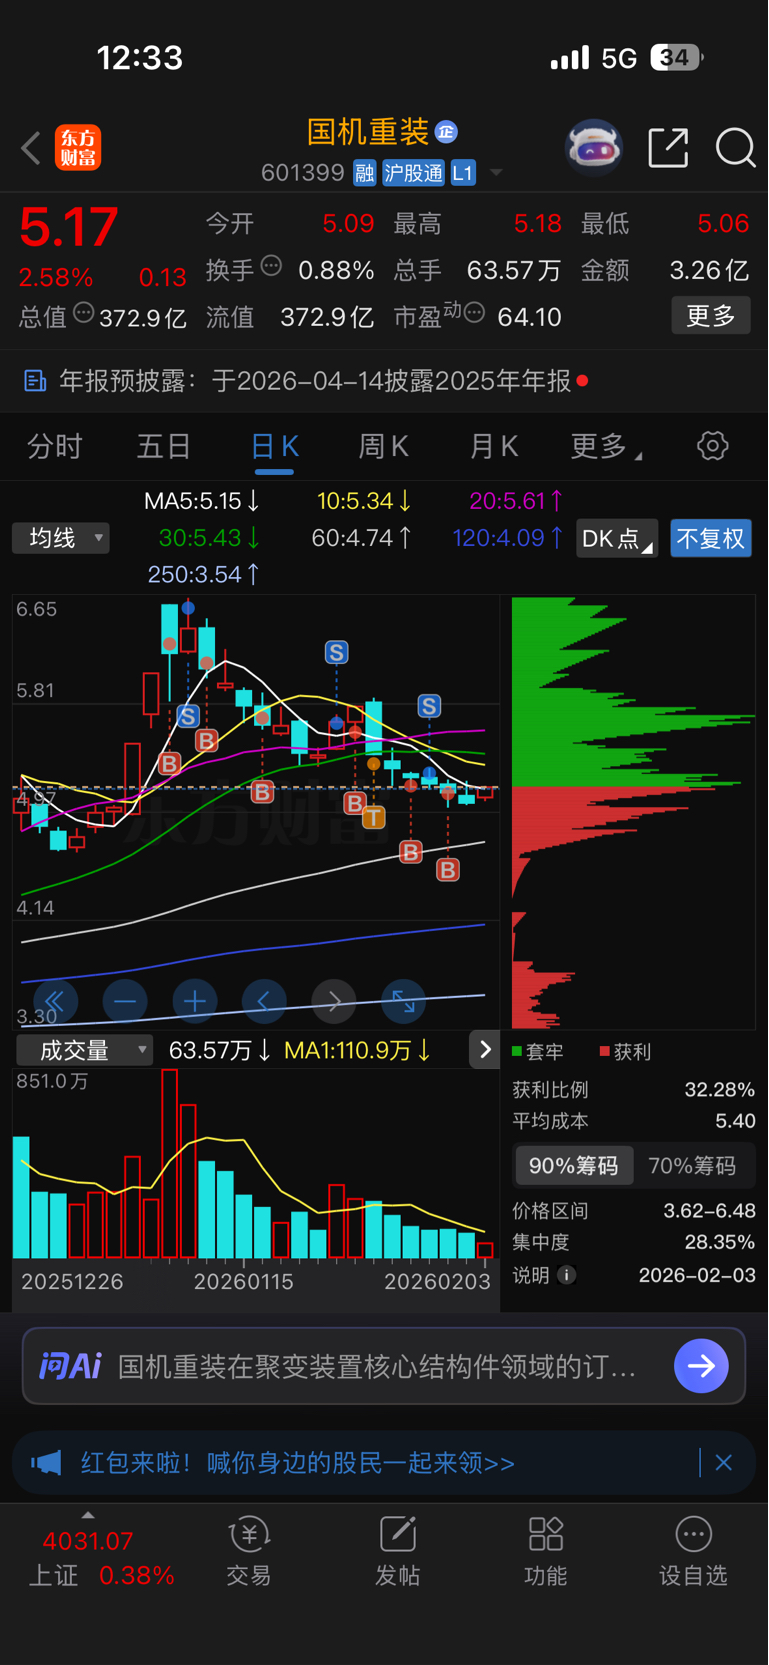The height and width of the screenshot is (1665, 769).
Task: Open the 均线 indicator dropdown
Action: coord(61,538)
